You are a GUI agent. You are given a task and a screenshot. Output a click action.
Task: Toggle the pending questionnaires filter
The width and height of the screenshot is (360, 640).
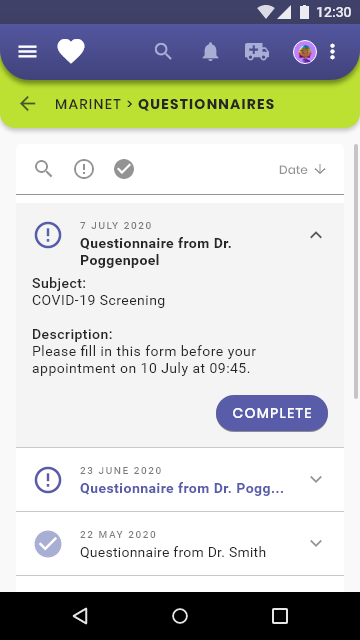[84, 169]
